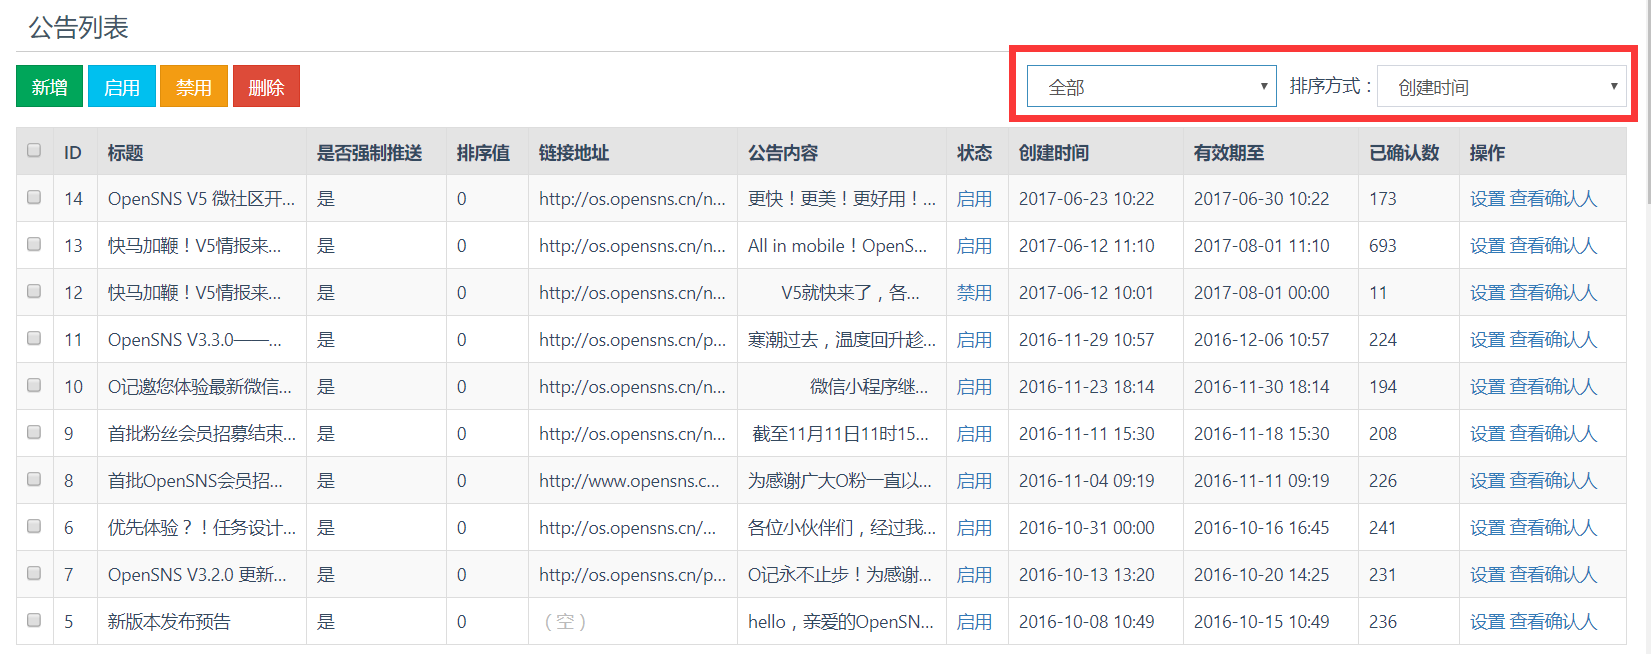The height and width of the screenshot is (654, 1651).
Task: Select the checkbox for announcement ID 8
Action: (x=34, y=479)
